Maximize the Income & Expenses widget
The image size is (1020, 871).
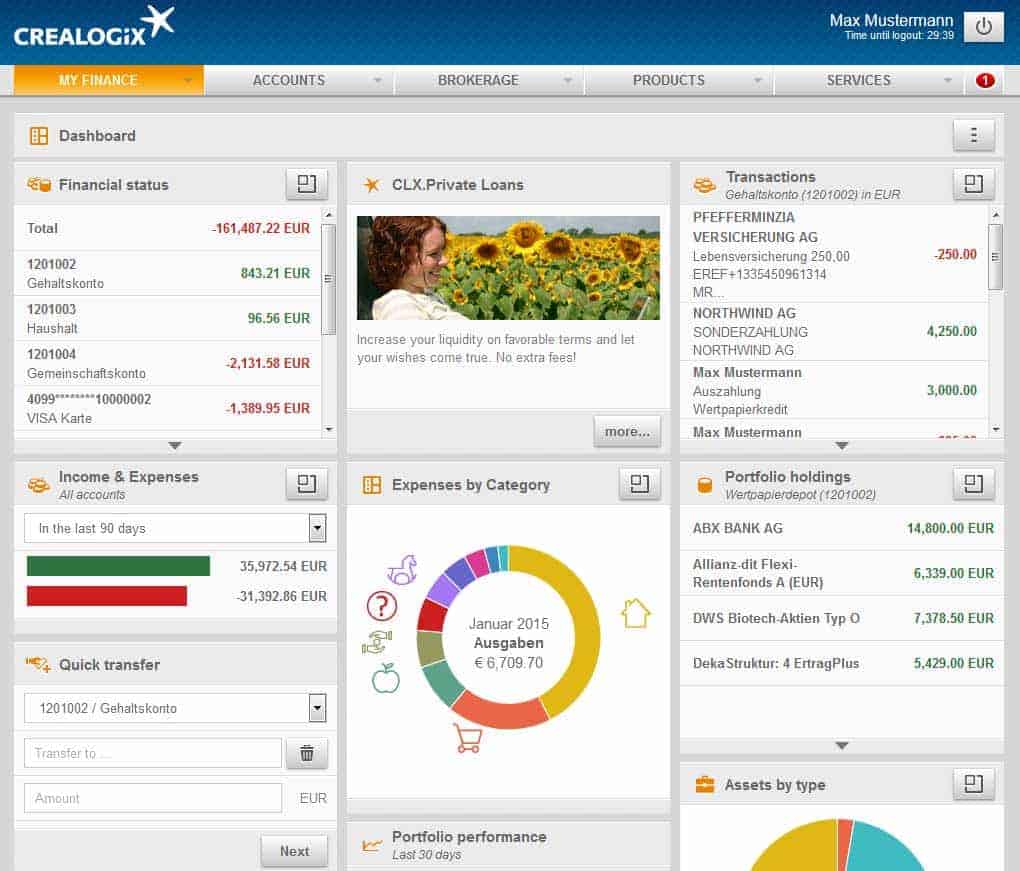point(306,484)
